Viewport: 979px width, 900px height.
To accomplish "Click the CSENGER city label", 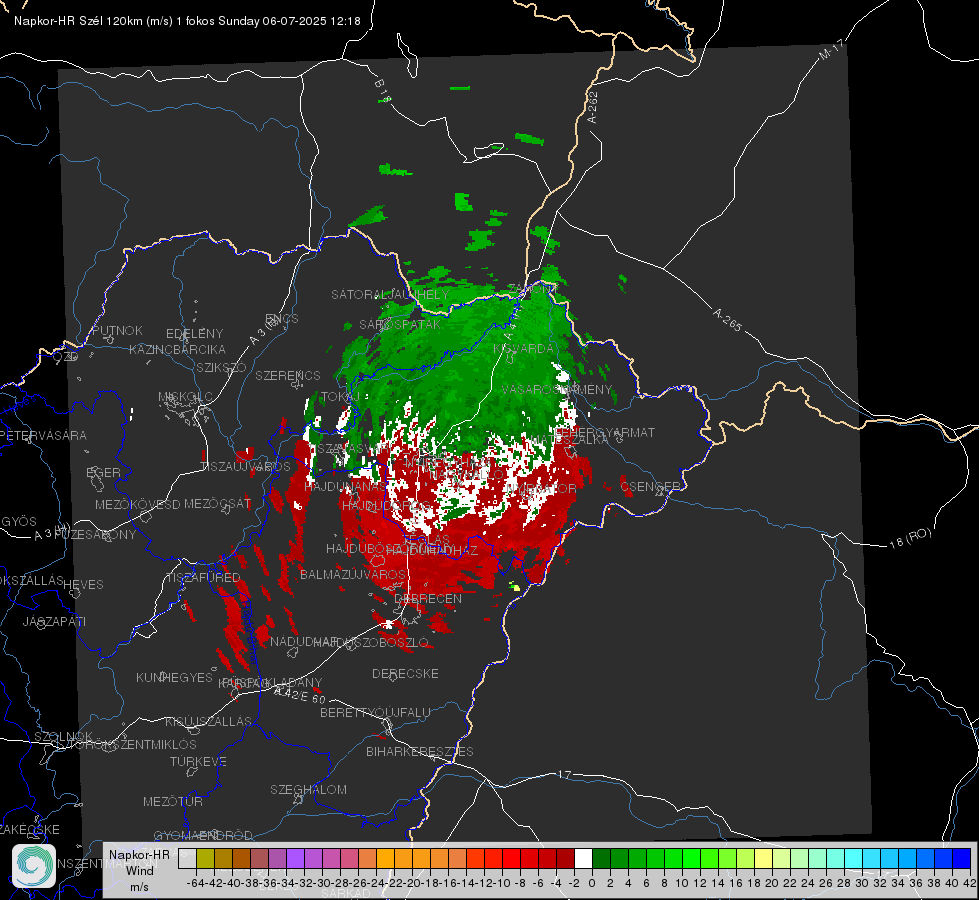I will click(650, 486).
